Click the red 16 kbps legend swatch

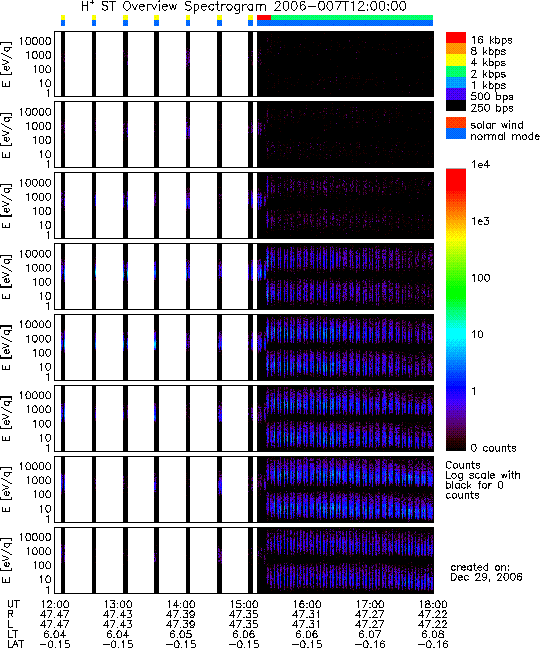[456, 38]
